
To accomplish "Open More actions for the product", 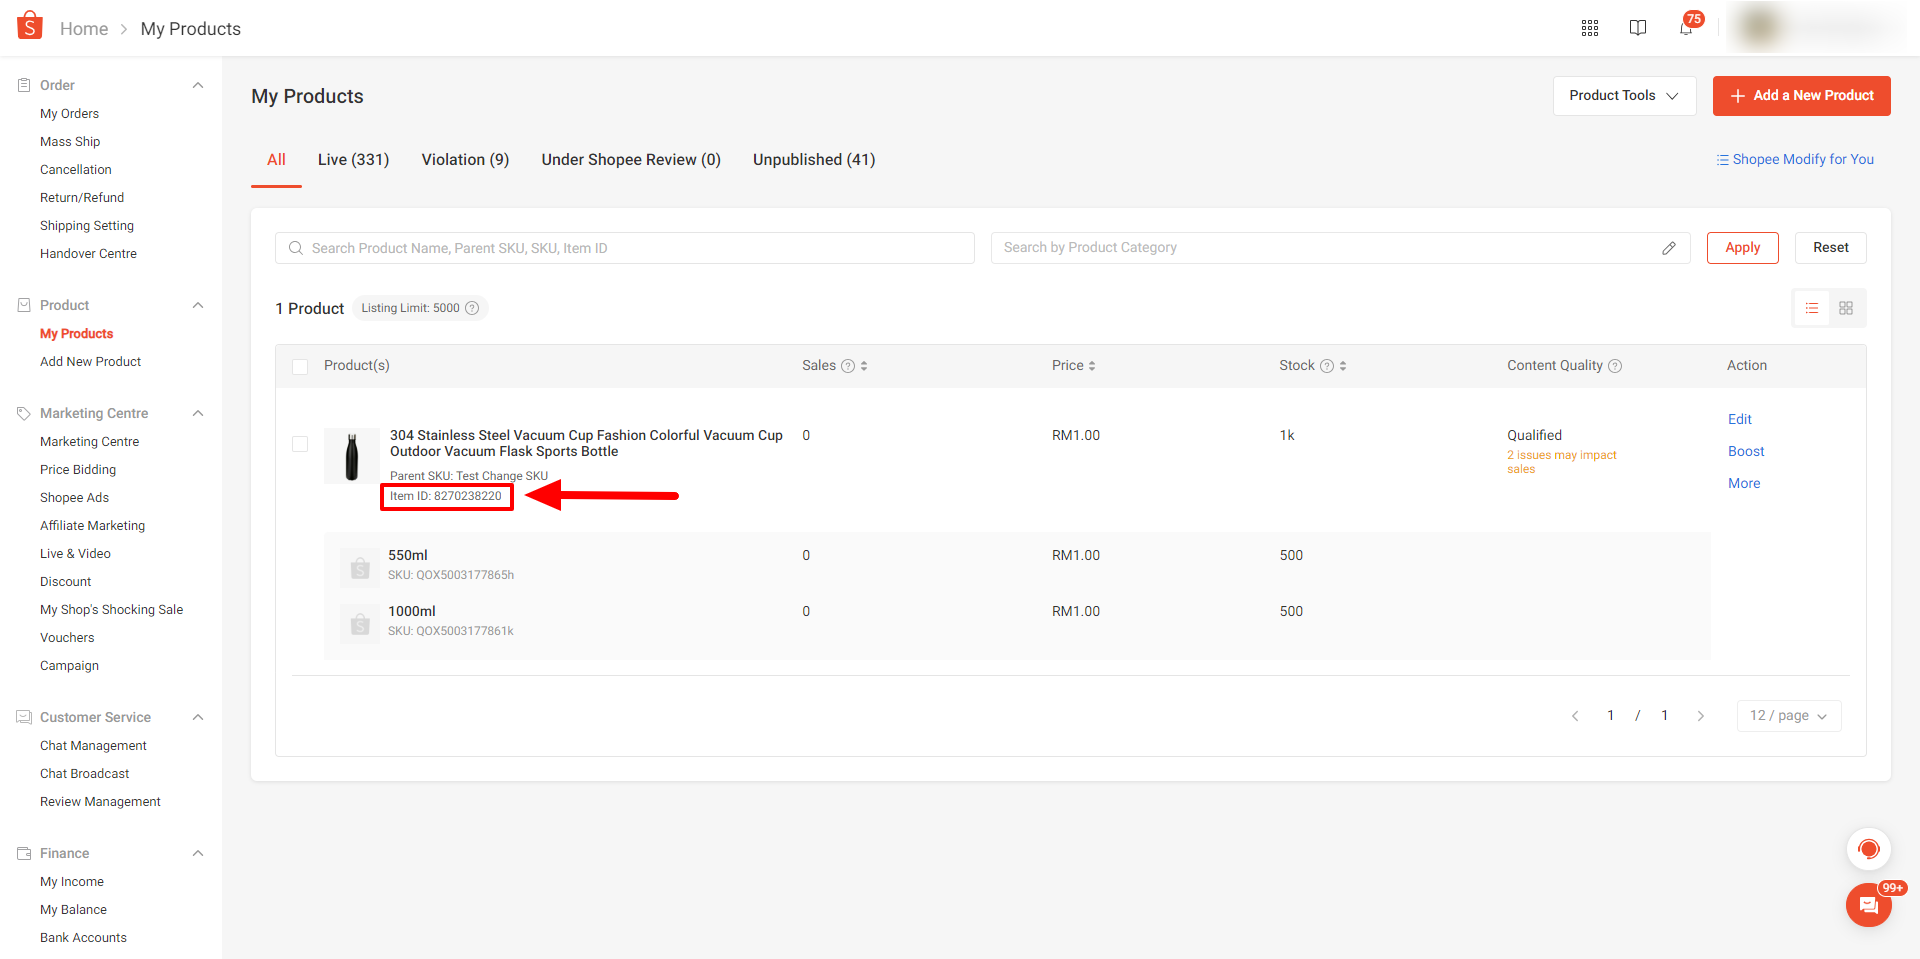I will [1744, 484].
